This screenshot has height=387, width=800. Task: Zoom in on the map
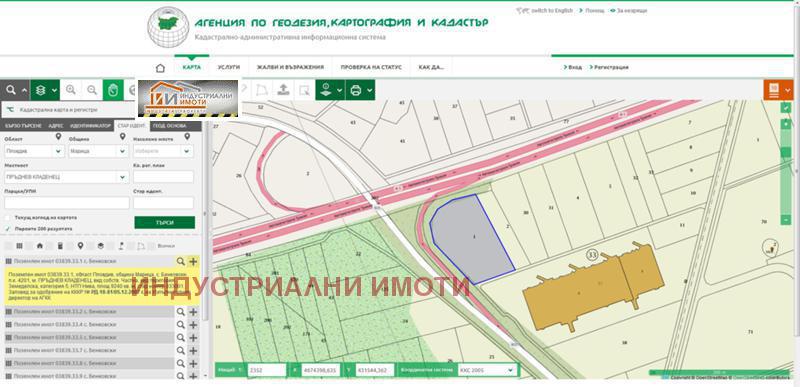click(71, 90)
